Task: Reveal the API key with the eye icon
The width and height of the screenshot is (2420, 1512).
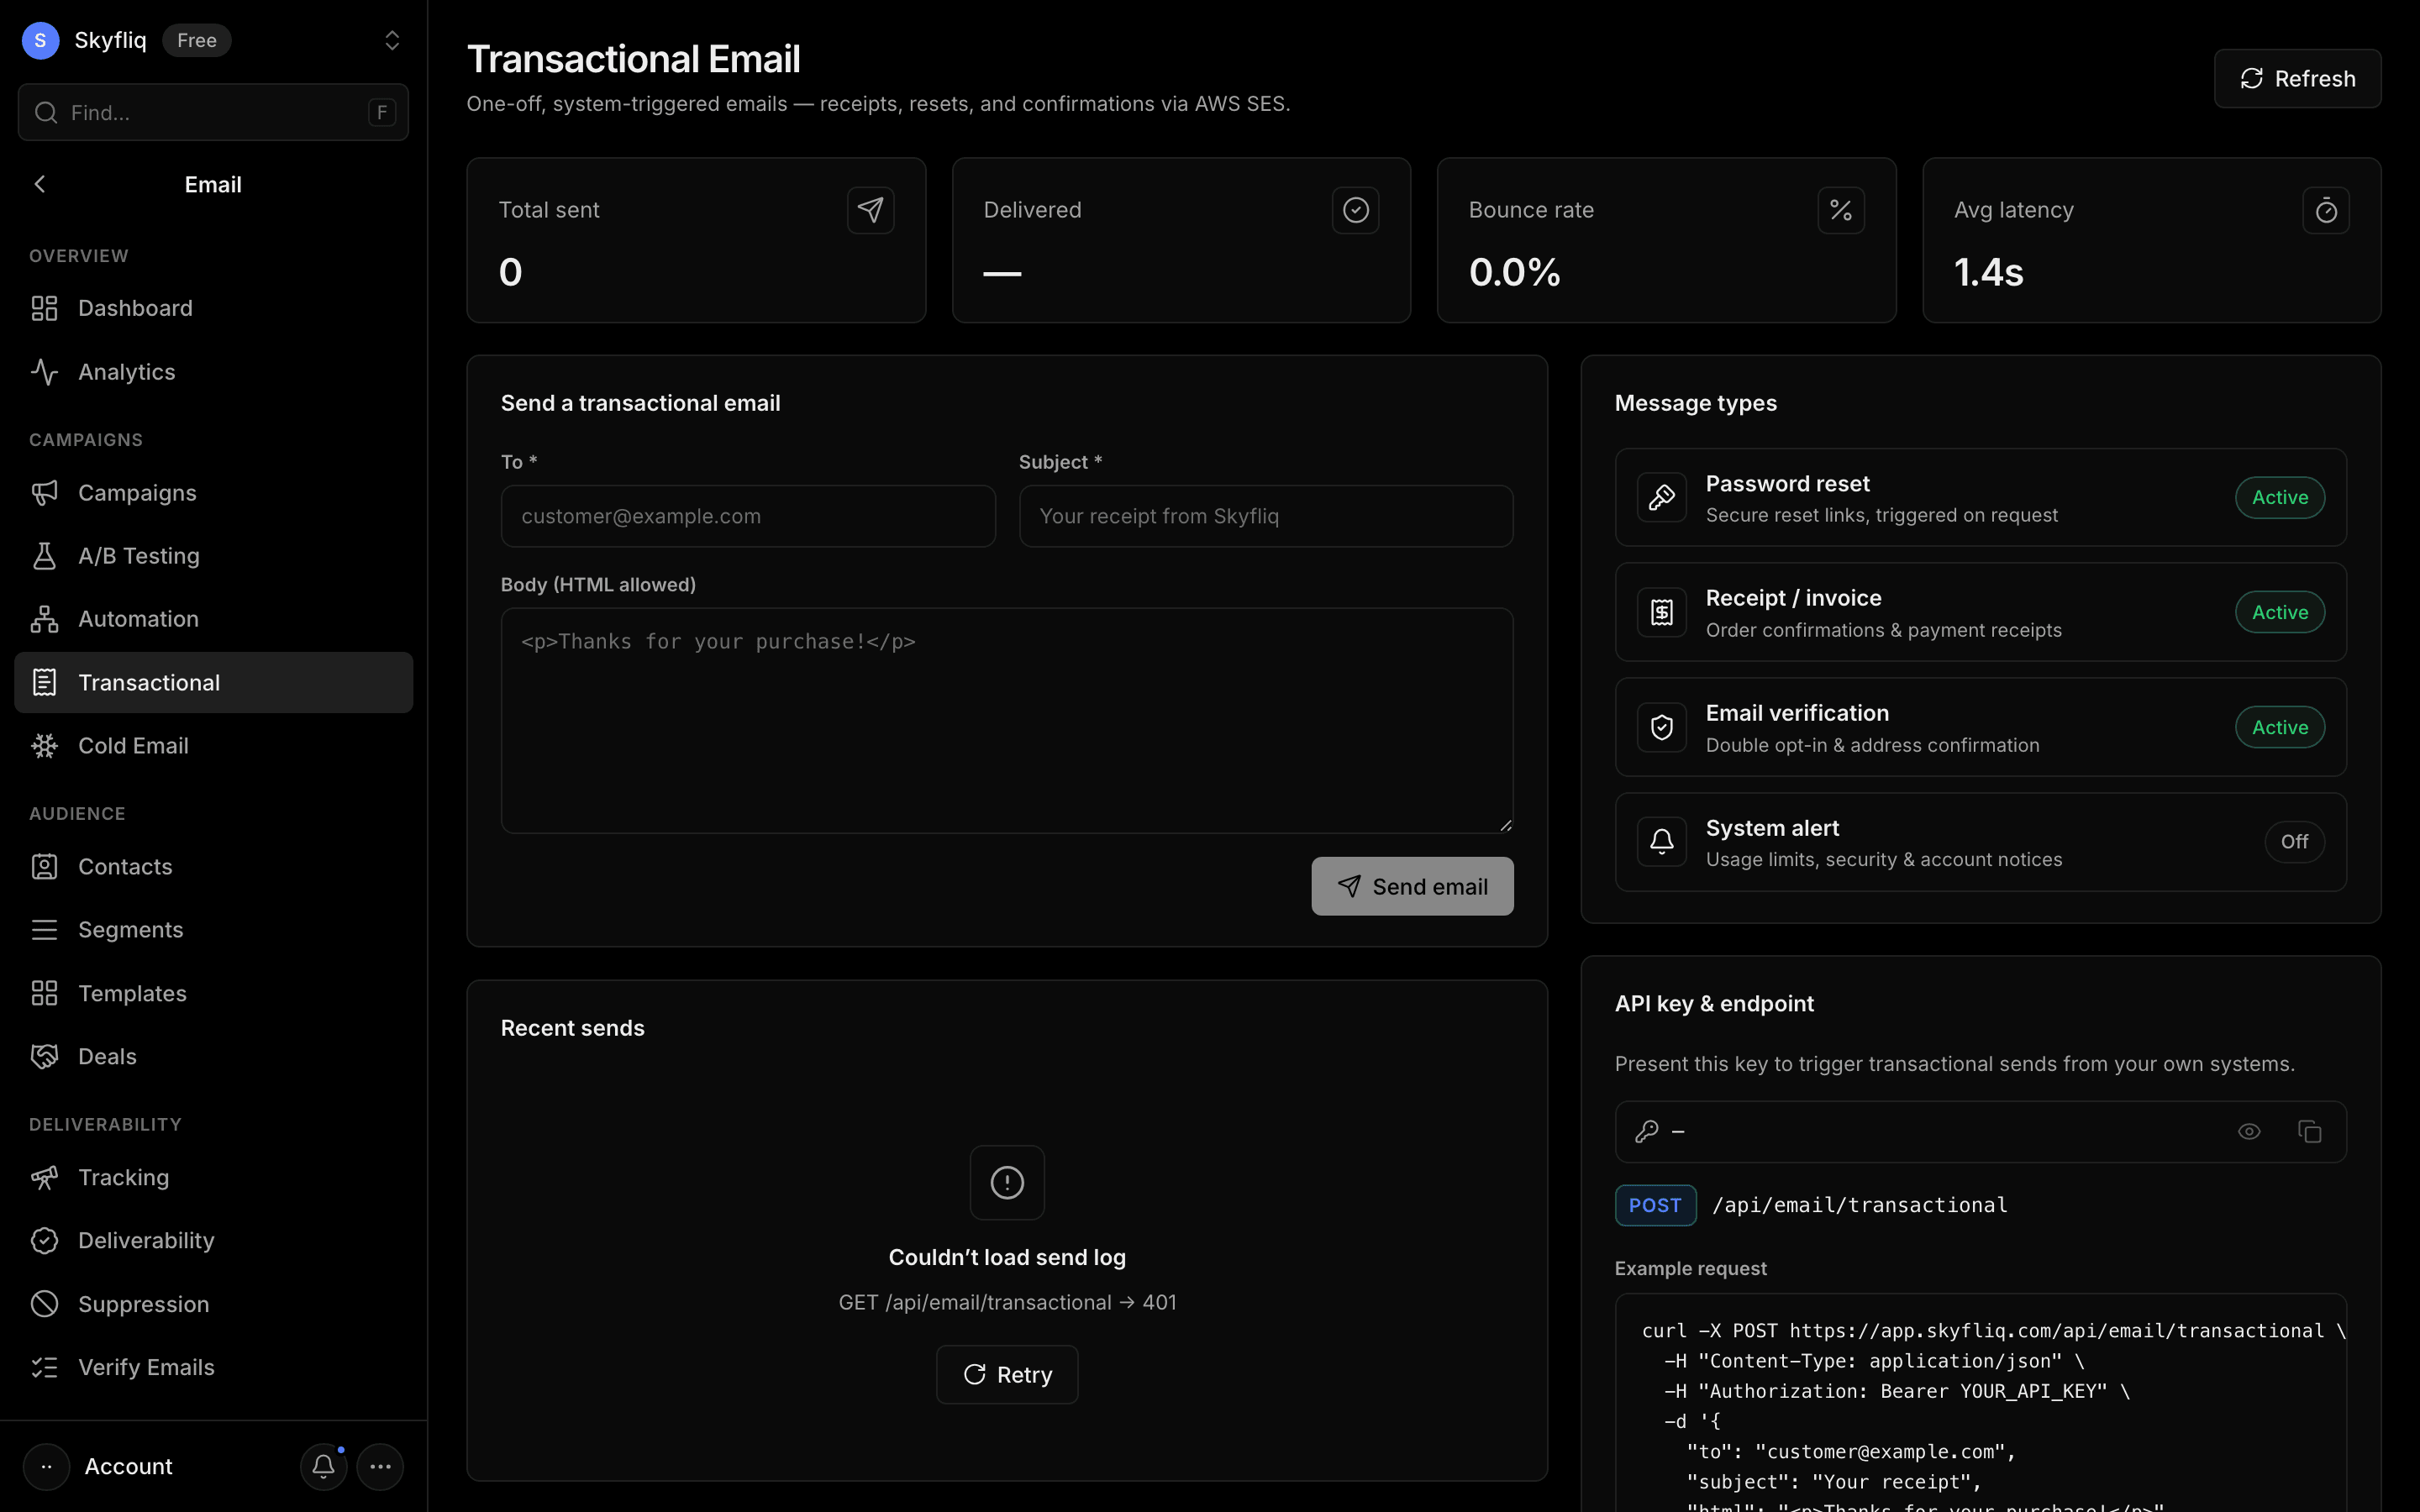Action: point(2248,1132)
